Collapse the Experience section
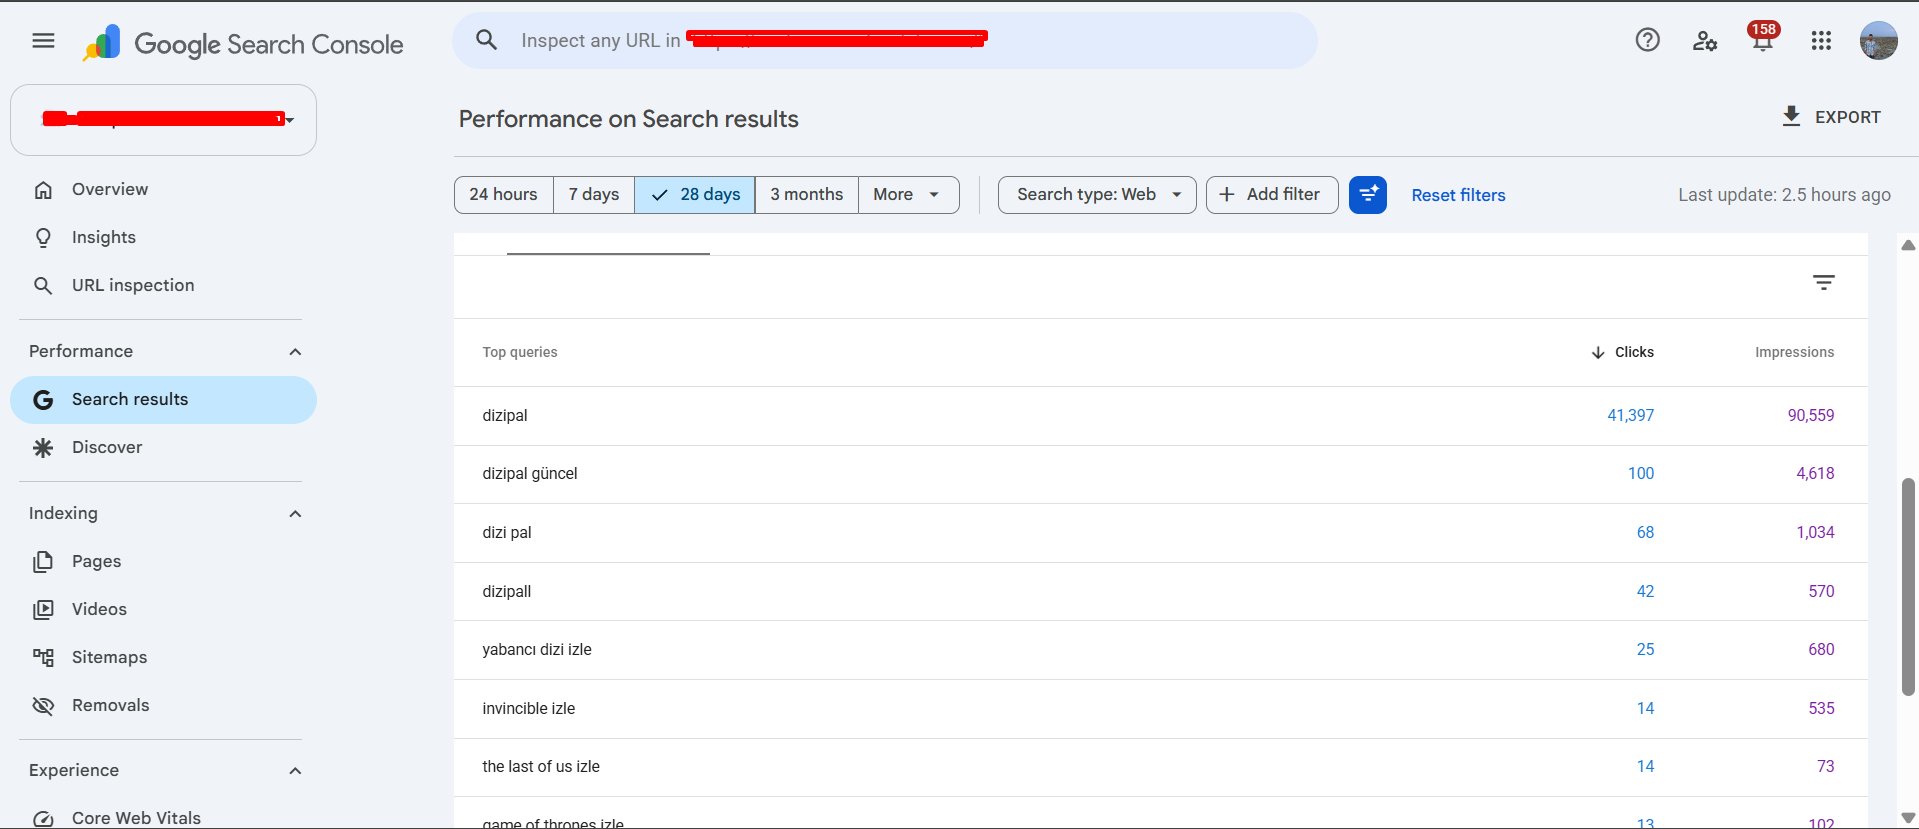 [x=295, y=771]
